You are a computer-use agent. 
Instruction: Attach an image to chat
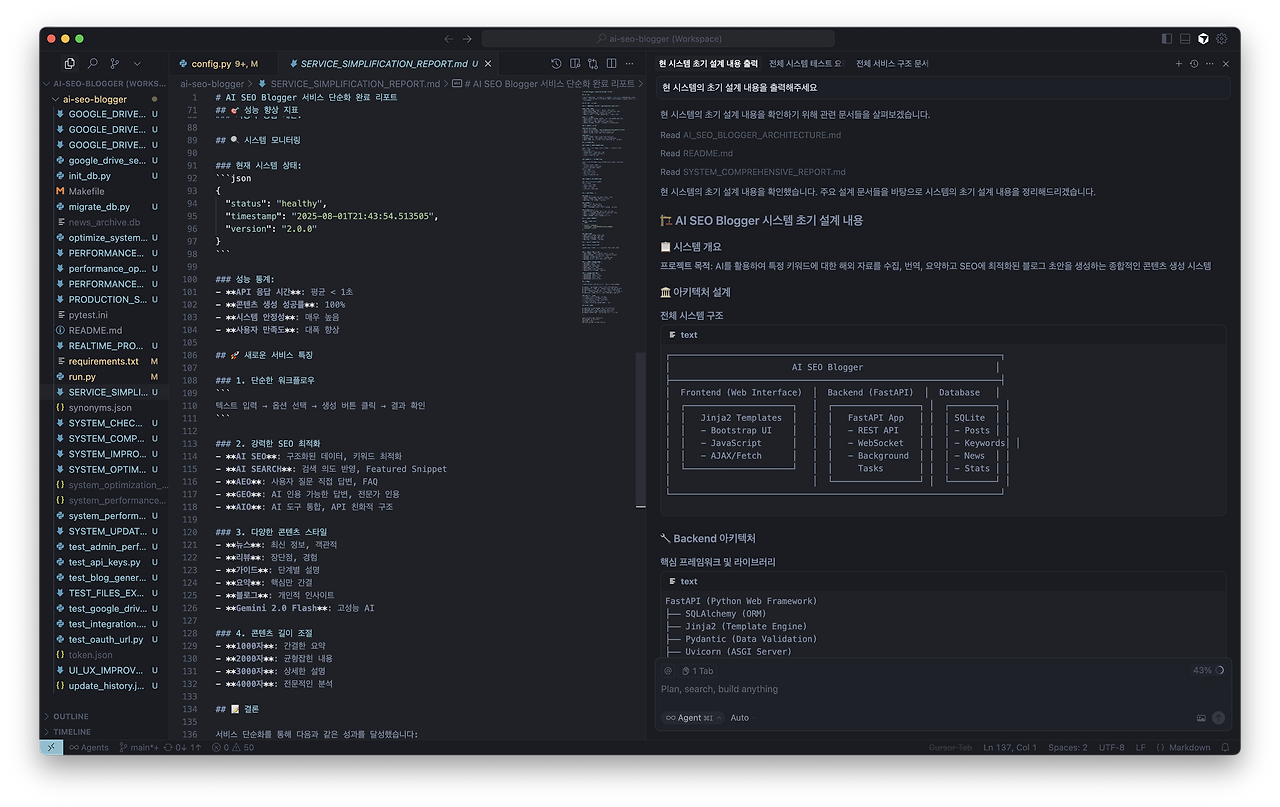[x=1201, y=718]
